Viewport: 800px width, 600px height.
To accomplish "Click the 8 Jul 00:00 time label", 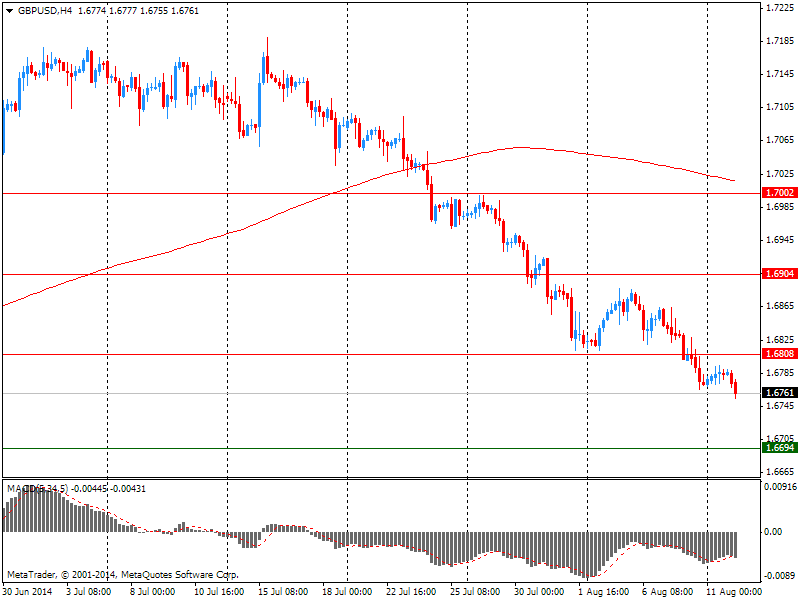I will [x=153, y=592].
